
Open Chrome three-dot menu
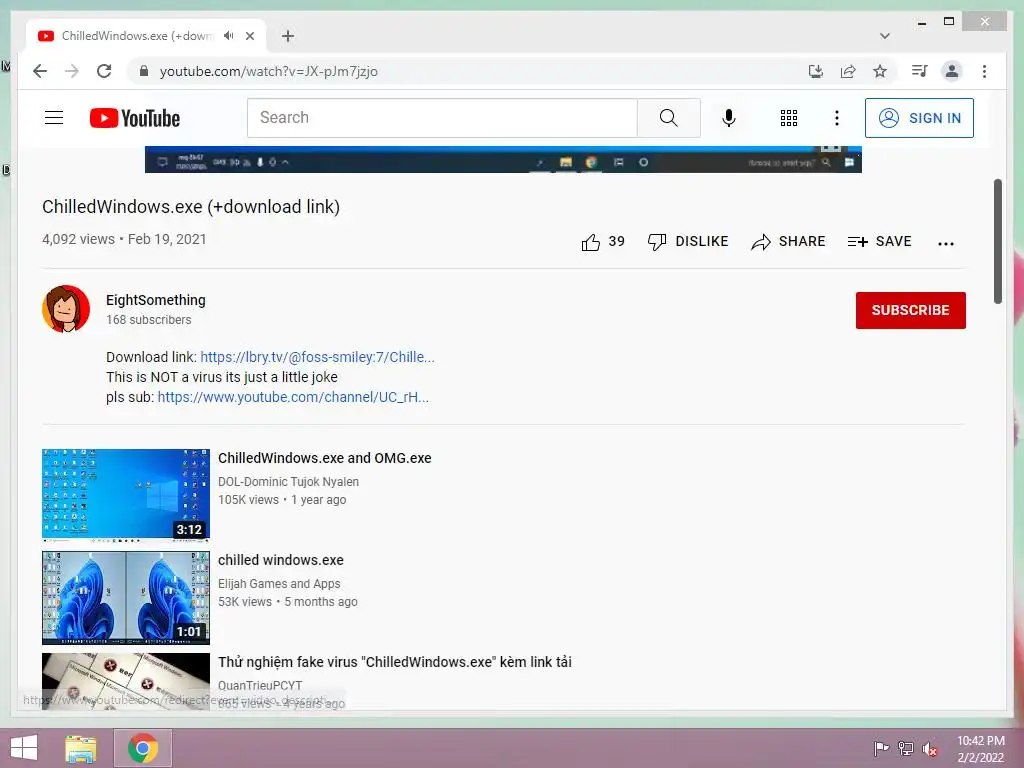984,71
